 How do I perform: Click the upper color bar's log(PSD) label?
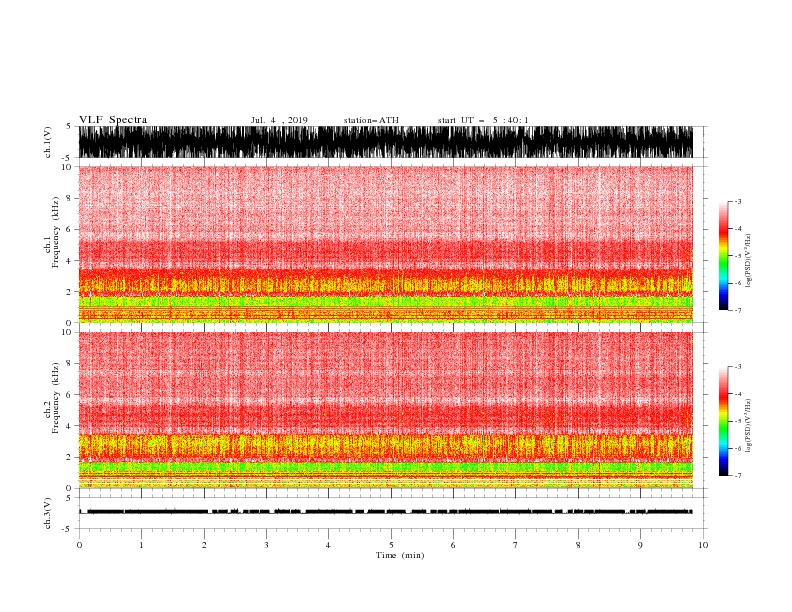[749, 261]
